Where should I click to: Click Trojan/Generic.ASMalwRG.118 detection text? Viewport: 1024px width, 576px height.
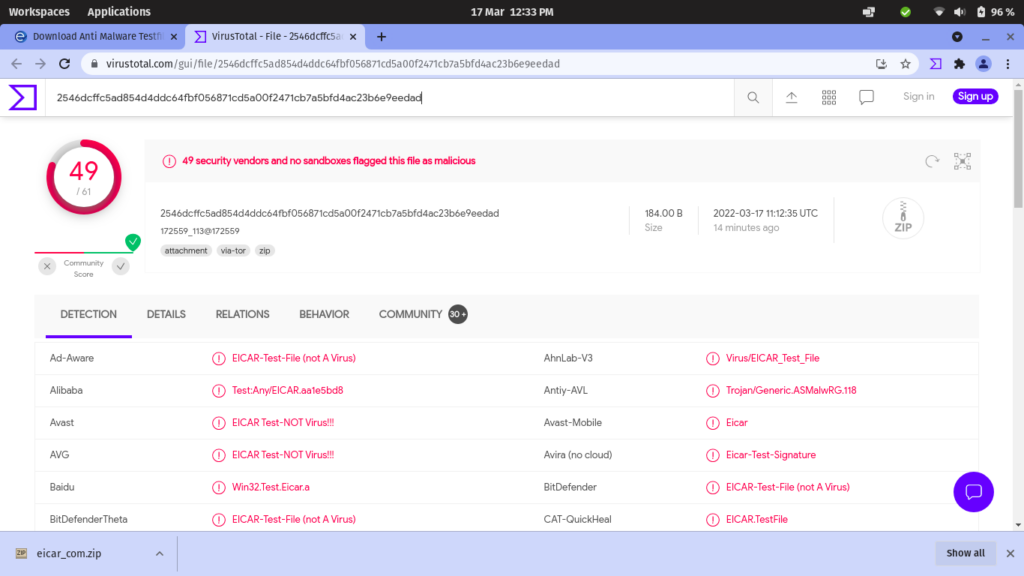(x=791, y=391)
